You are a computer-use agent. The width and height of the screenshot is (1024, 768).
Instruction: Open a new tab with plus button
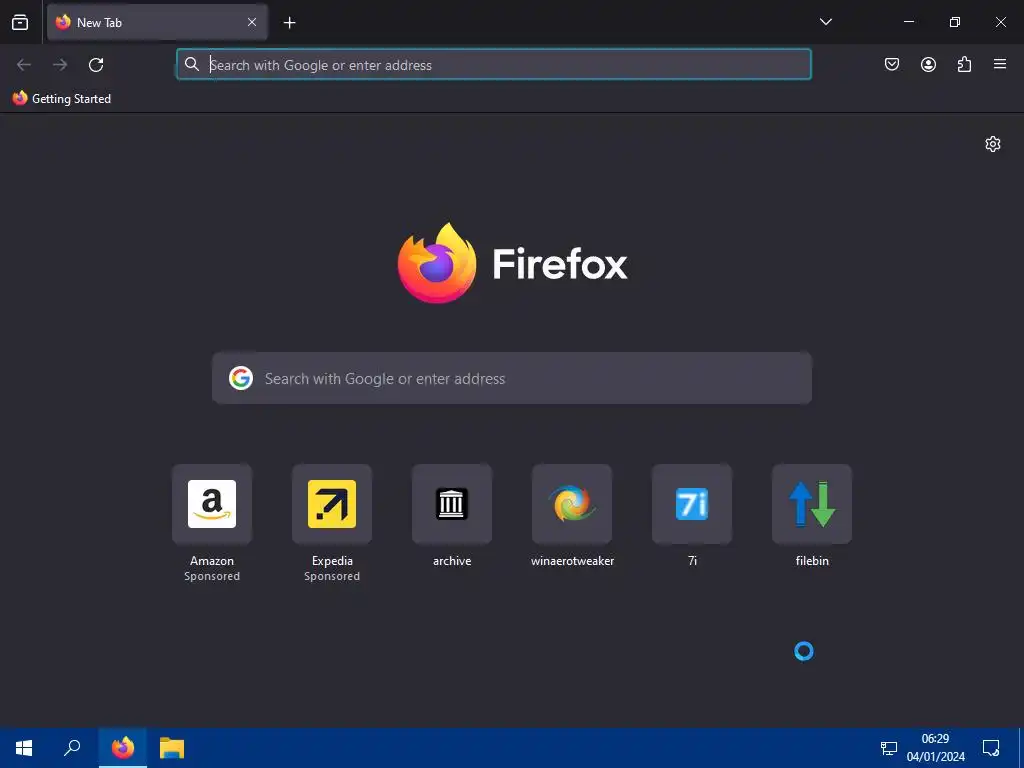289,23
